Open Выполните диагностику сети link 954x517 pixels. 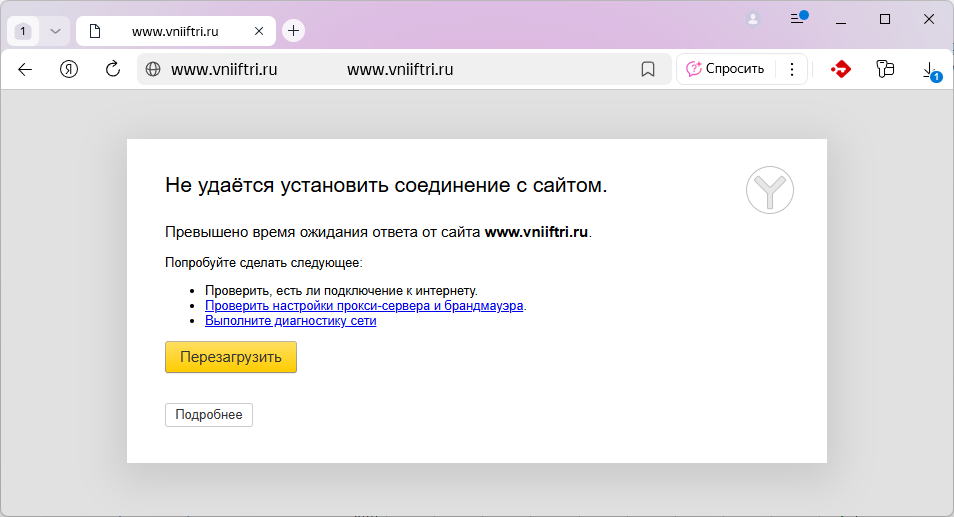tap(290, 321)
